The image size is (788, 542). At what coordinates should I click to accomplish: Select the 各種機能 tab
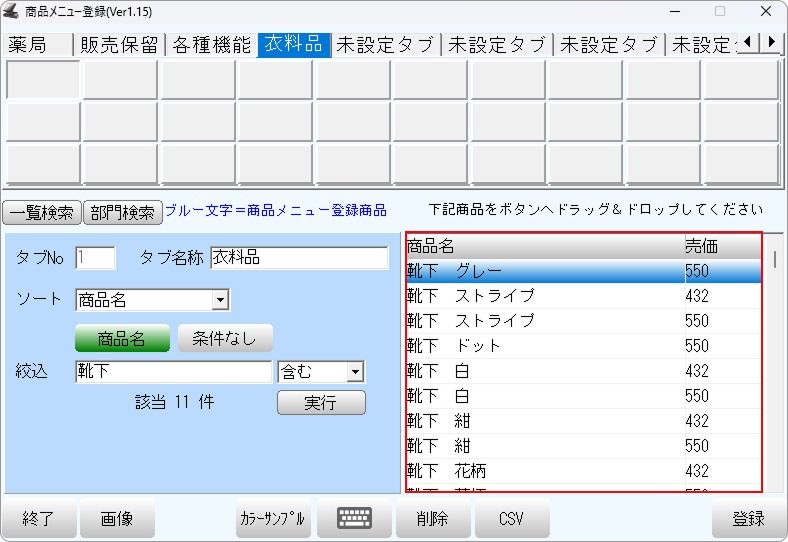(211, 44)
